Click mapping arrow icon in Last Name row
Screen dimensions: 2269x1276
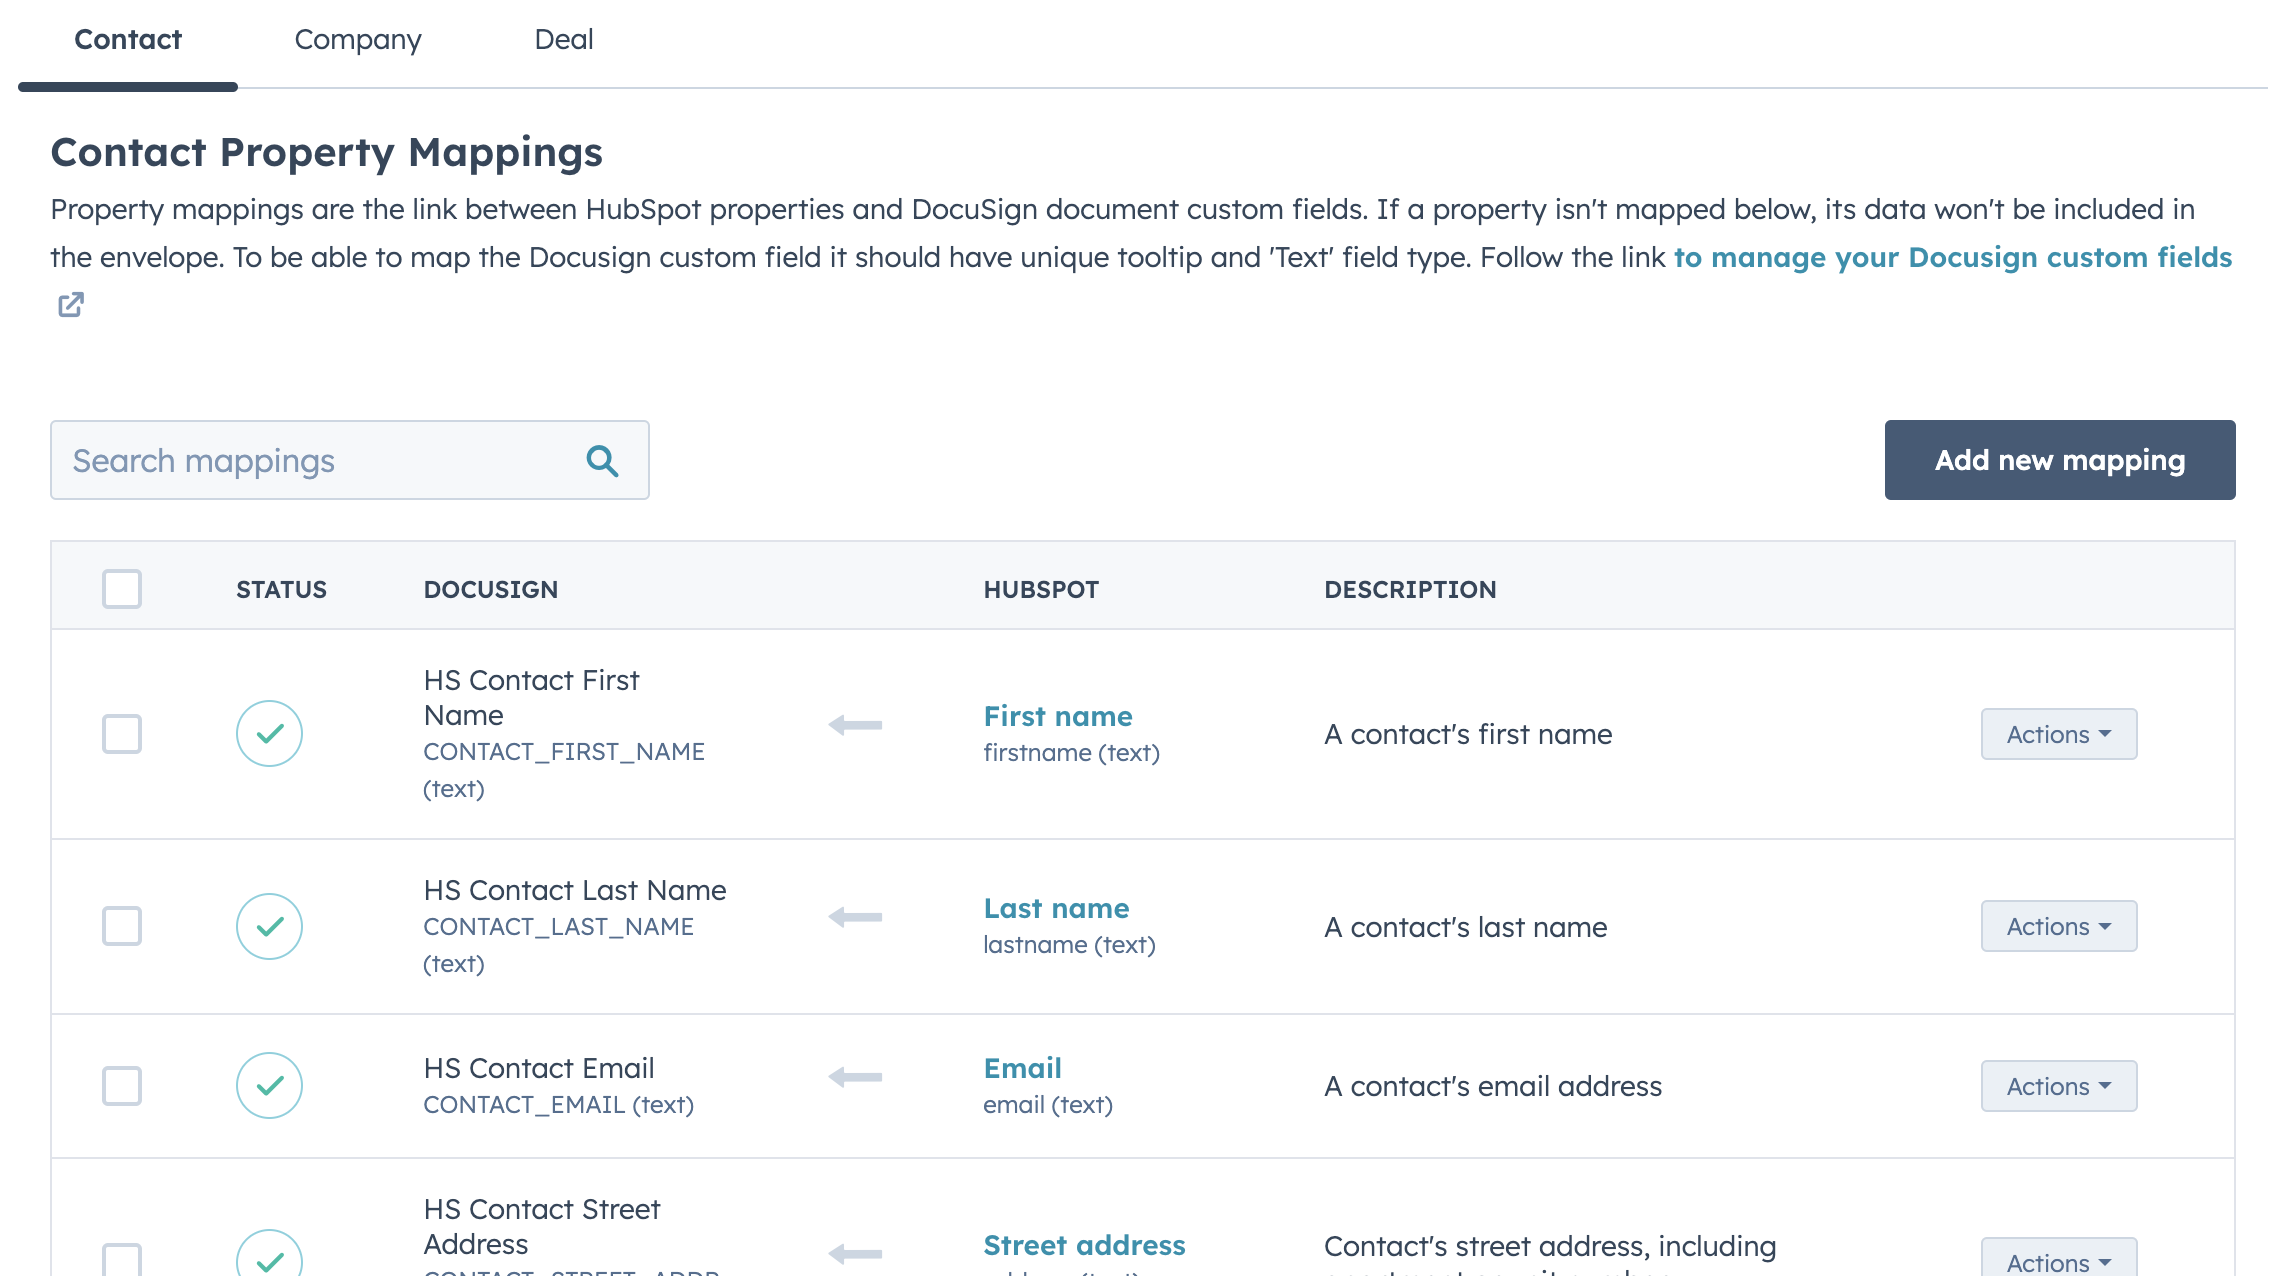855,917
